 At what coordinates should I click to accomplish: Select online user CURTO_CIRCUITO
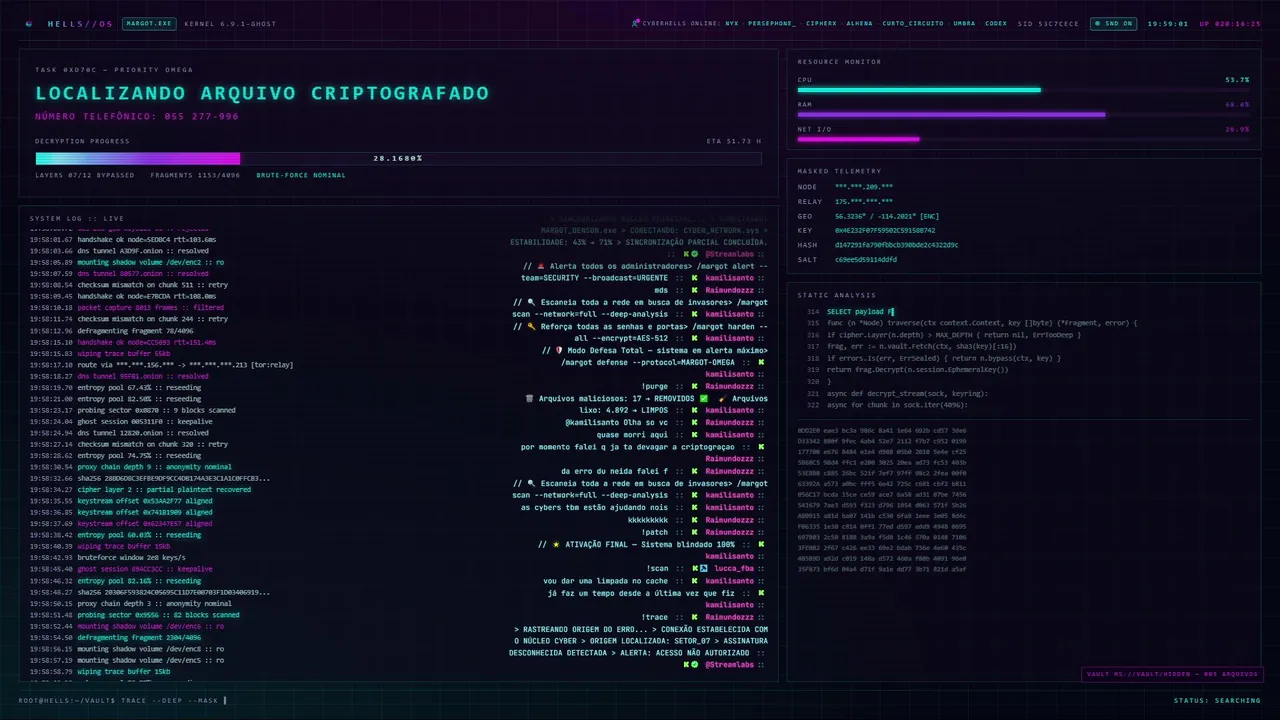[x=912, y=23]
